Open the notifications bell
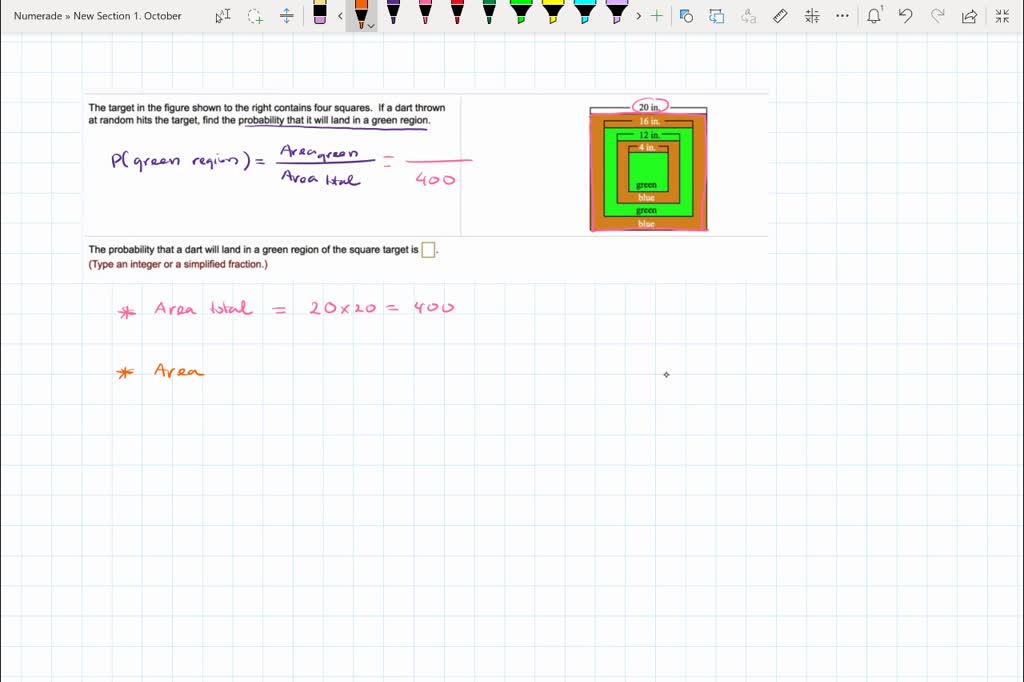This screenshot has height=682, width=1024. pos(874,15)
